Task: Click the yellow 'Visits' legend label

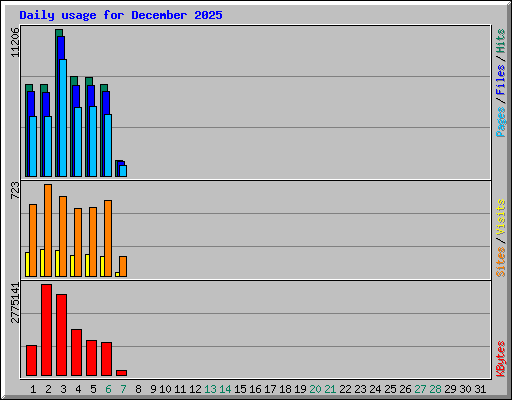Action: (x=500, y=217)
